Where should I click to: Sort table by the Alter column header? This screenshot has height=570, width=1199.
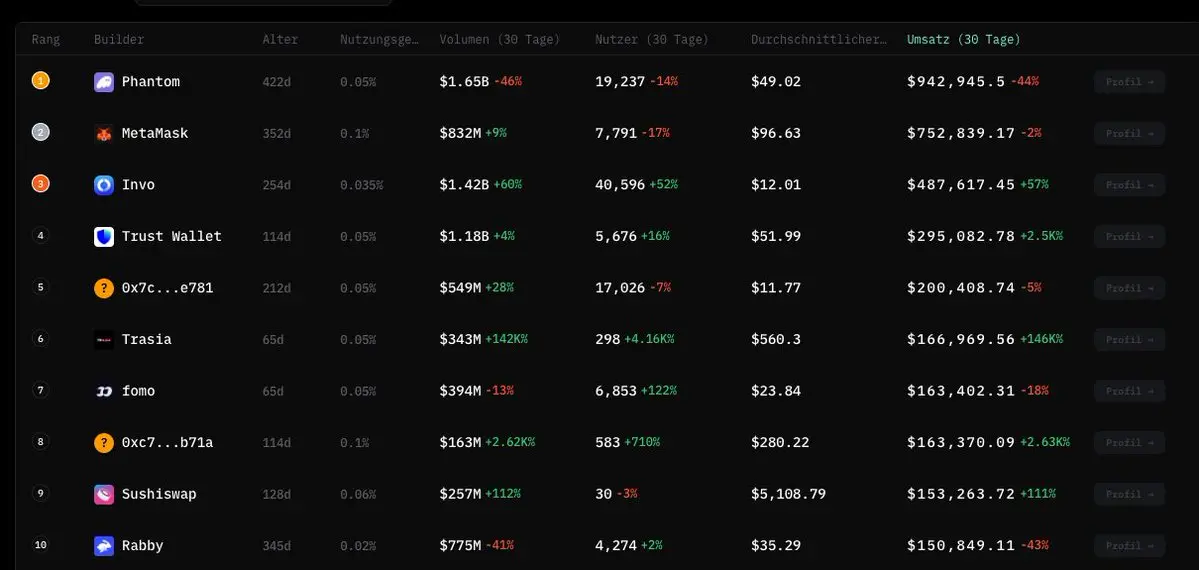click(280, 39)
